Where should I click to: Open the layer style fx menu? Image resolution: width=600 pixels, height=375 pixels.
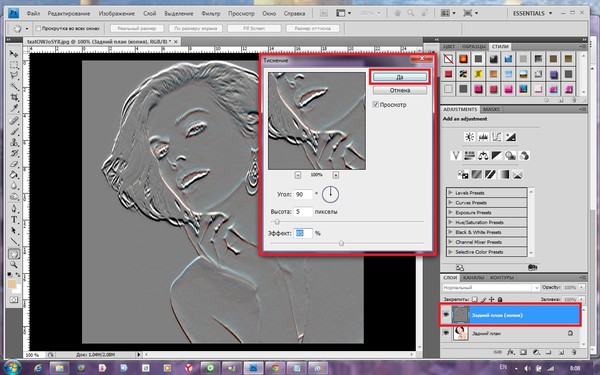coord(511,352)
